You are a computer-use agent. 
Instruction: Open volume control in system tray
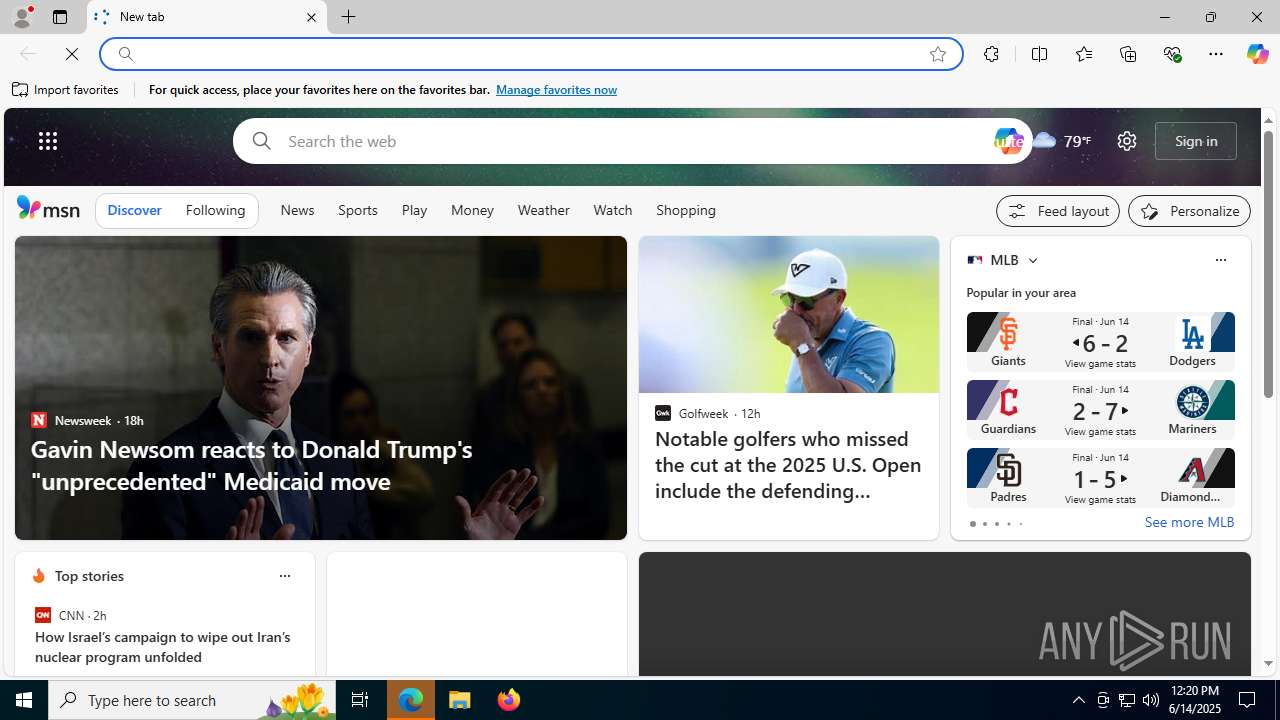point(1151,700)
